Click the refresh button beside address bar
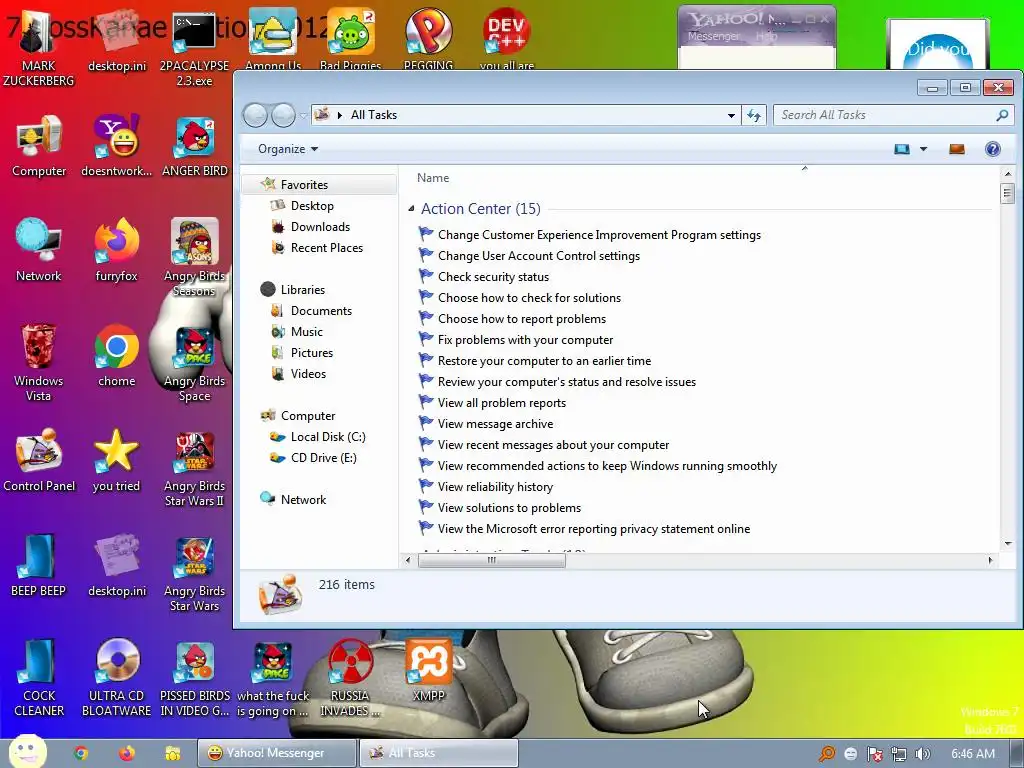1024x768 pixels. click(x=754, y=116)
